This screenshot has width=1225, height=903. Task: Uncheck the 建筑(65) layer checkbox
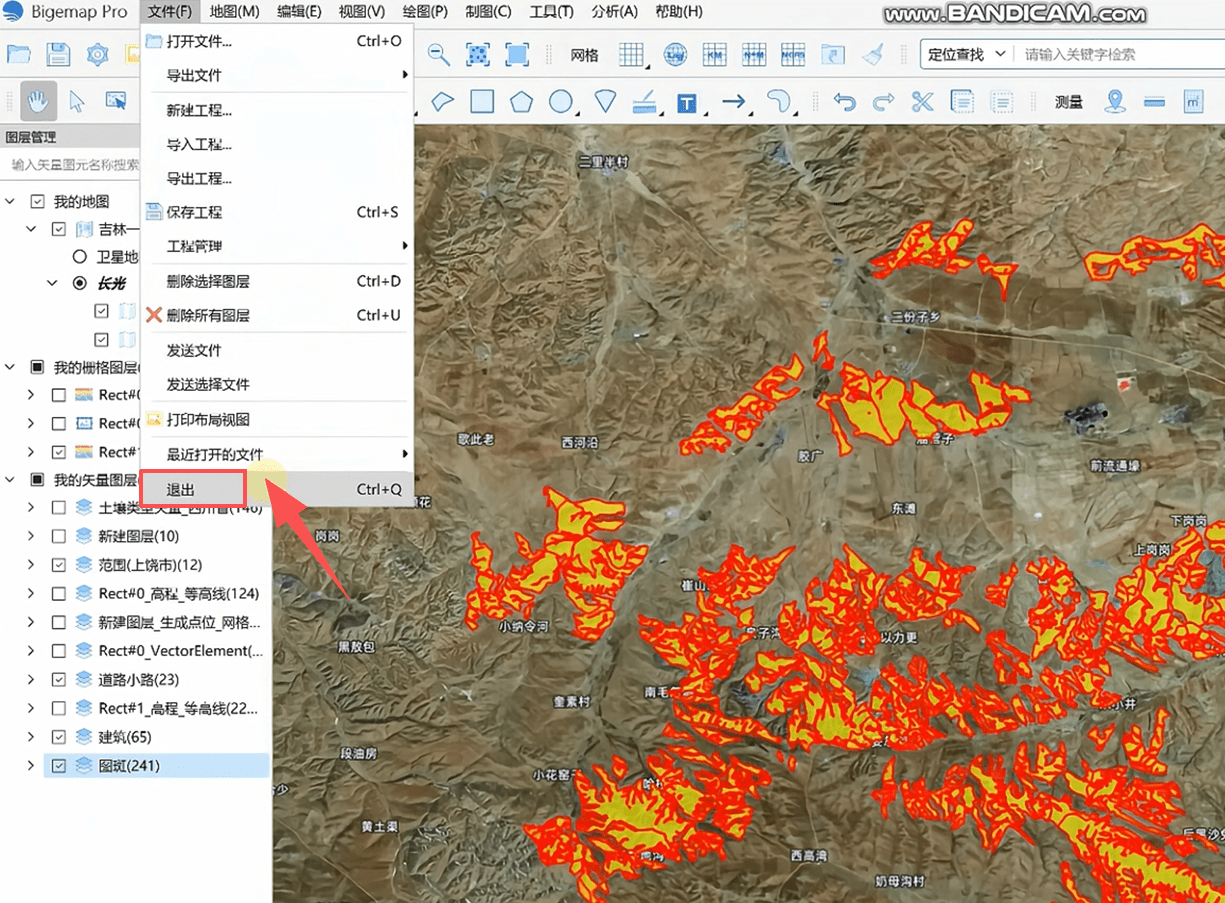click(x=59, y=737)
